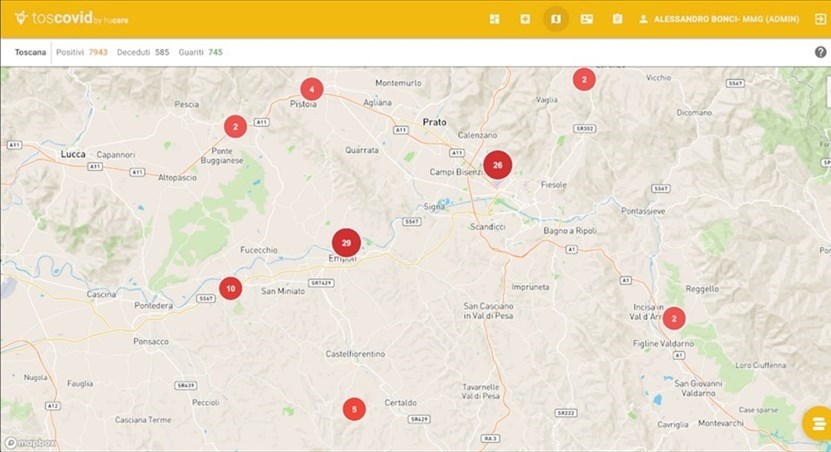Click cluster marker 29 at Empoli
The width and height of the screenshot is (831, 452).
click(346, 243)
